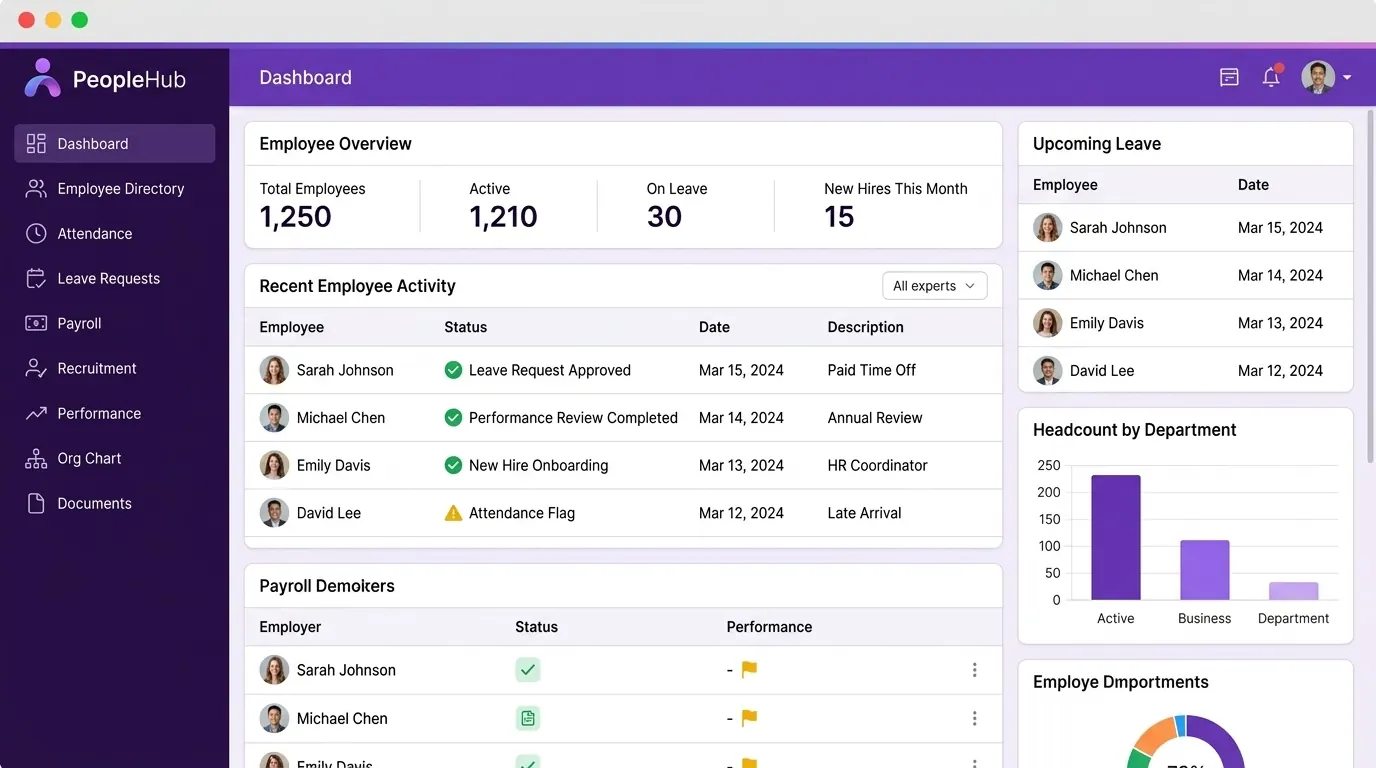Click the Status column header in activity table

[x=466, y=327]
